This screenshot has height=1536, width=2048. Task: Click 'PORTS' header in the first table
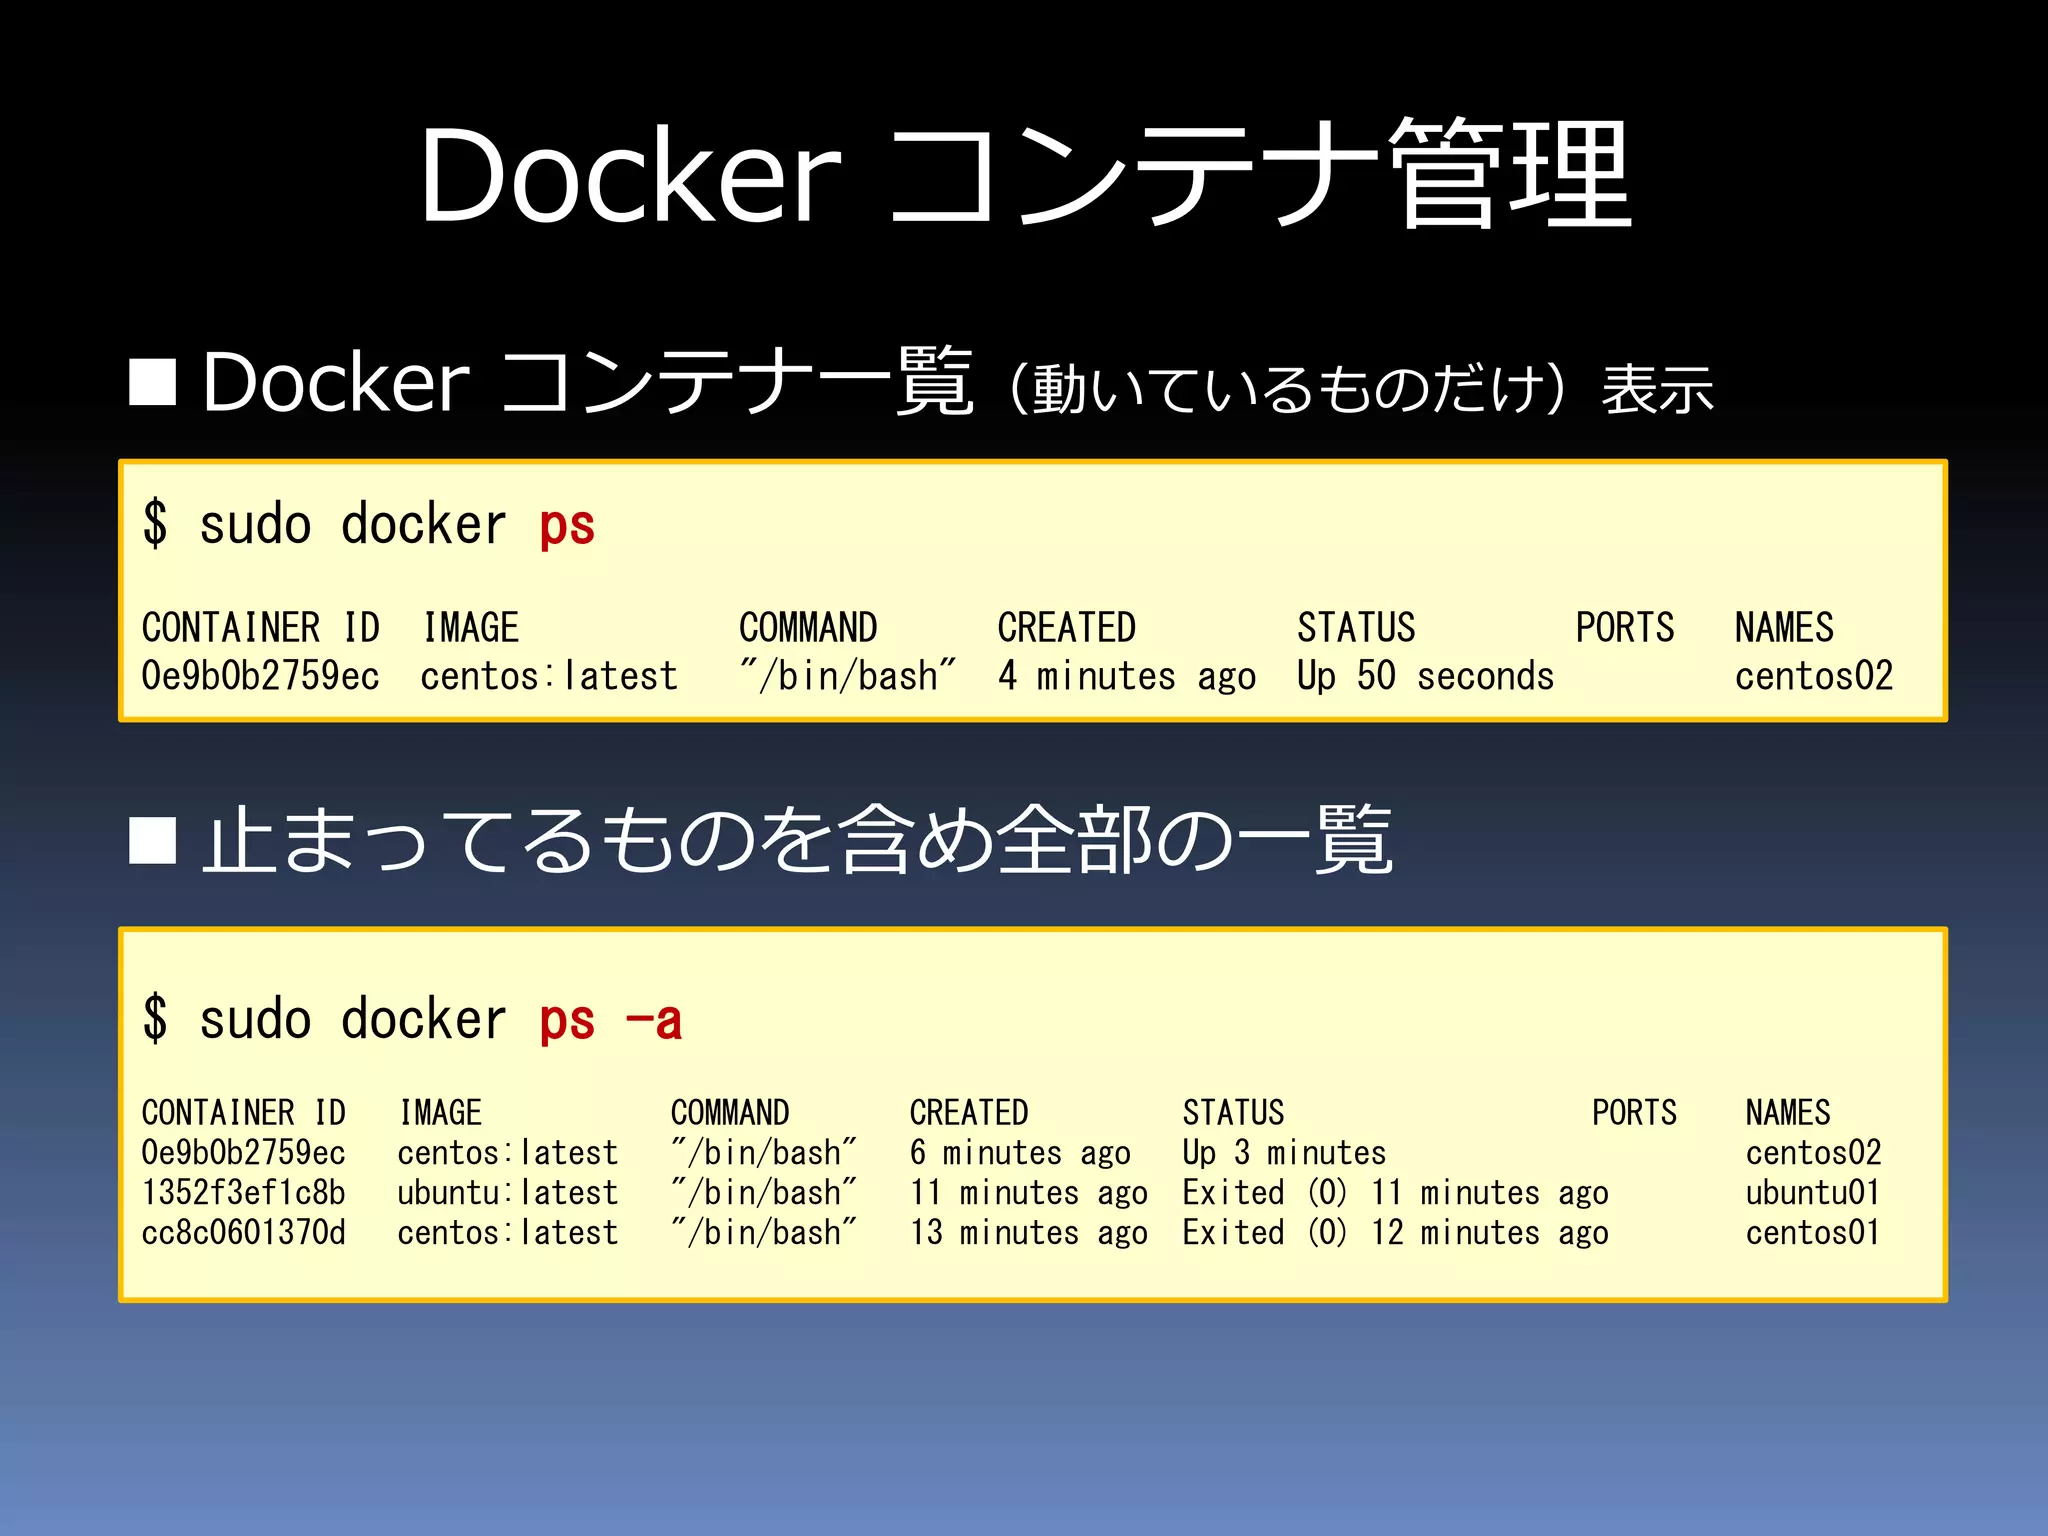click(1624, 628)
